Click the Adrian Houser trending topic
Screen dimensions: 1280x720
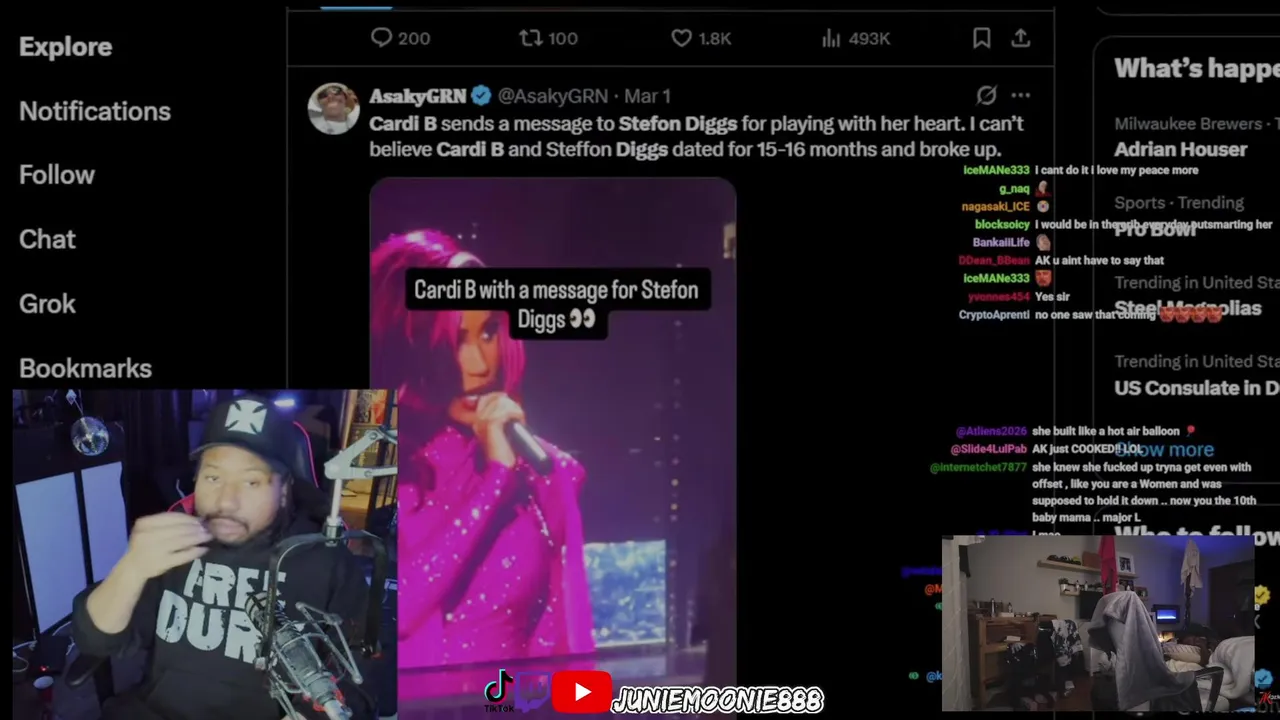click(x=1180, y=149)
